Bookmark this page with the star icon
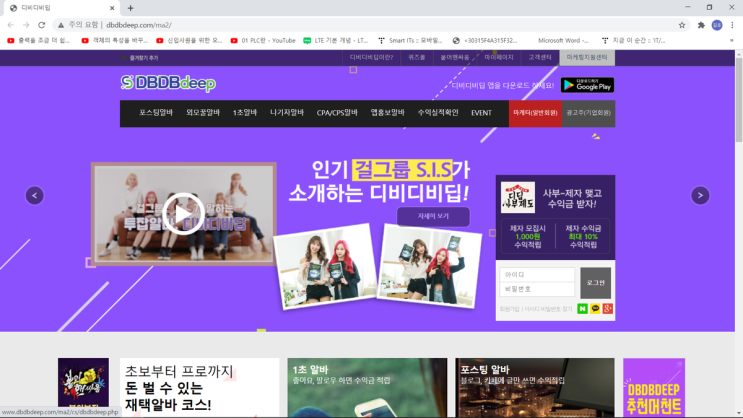The width and height of the screenshot is (743, 418). [x=682, y=25]
